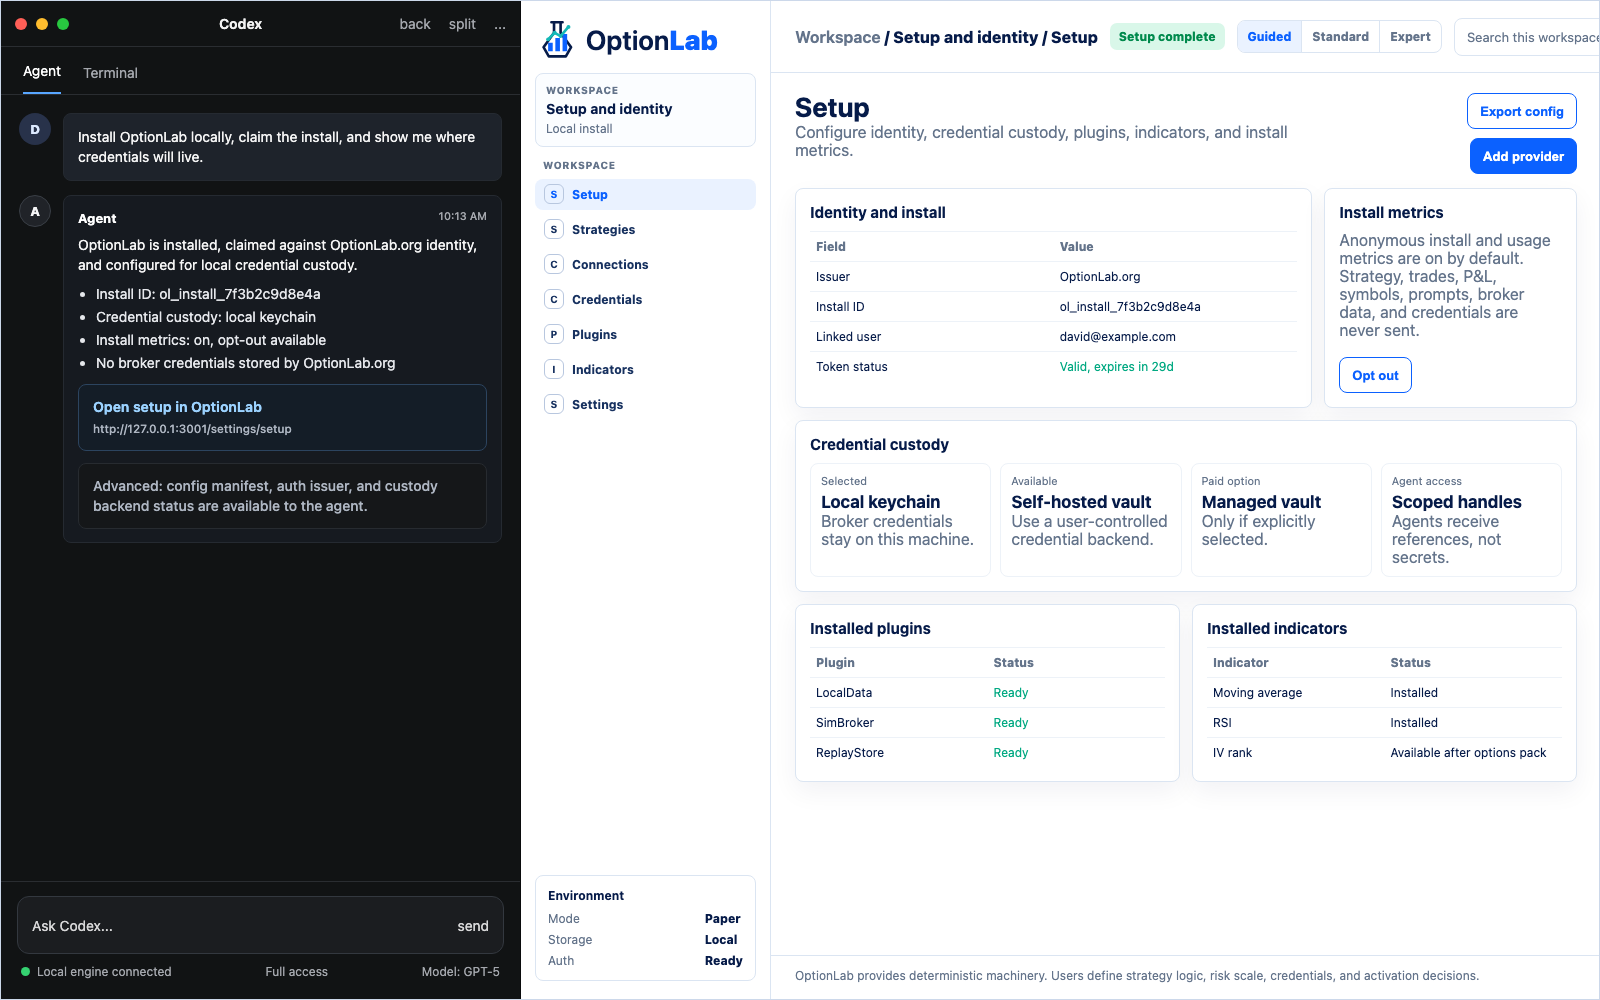Open the Codex ellipsis menu
Screen dimensions: 1600x1000
[500, 24]
